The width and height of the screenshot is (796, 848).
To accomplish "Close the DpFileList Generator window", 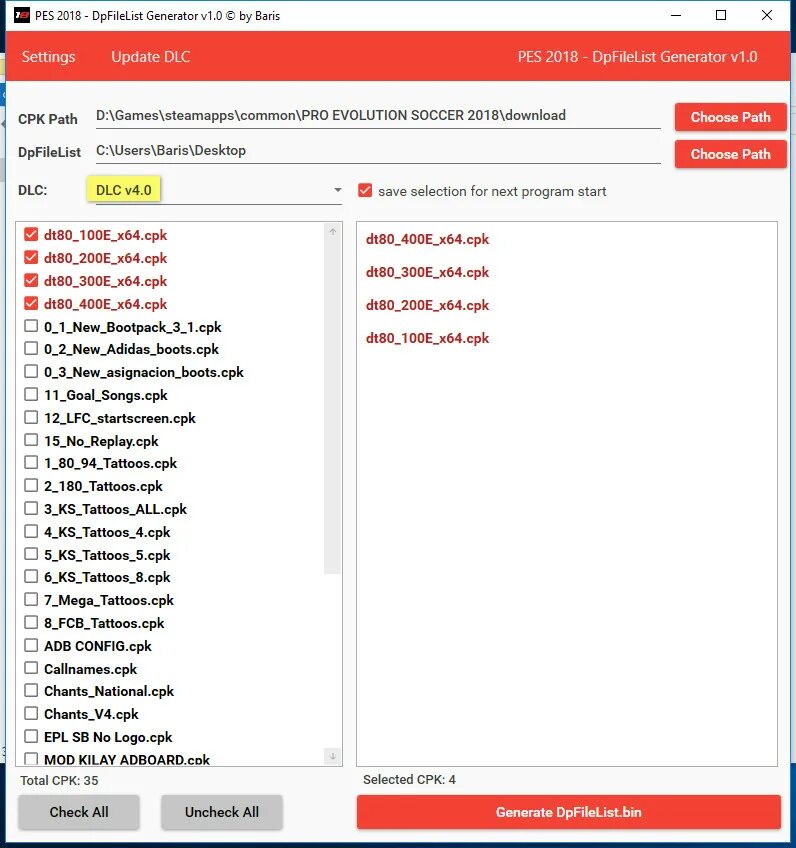I will point(767,15).
